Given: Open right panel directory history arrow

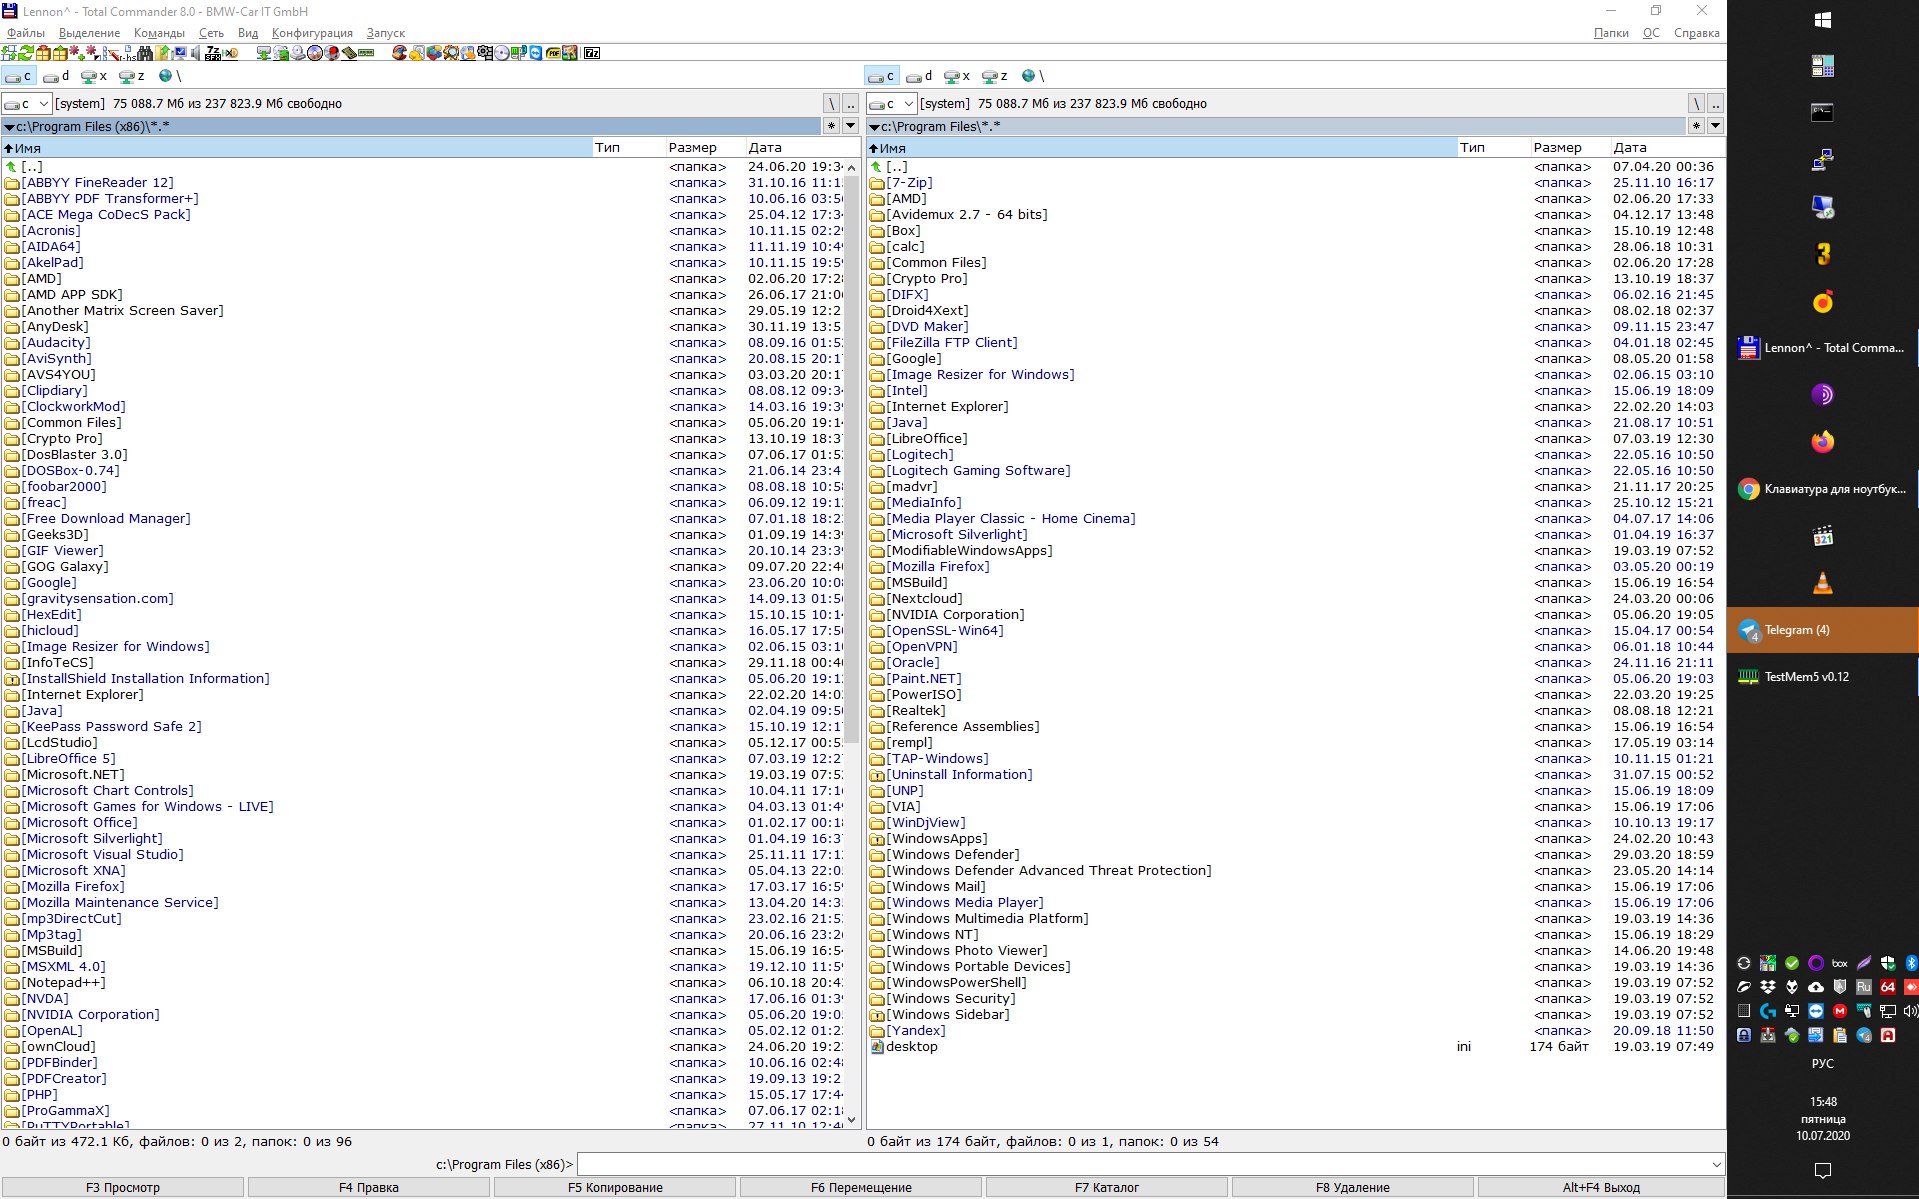Looking at the screenshot, I should click(x=1716, y=126).
